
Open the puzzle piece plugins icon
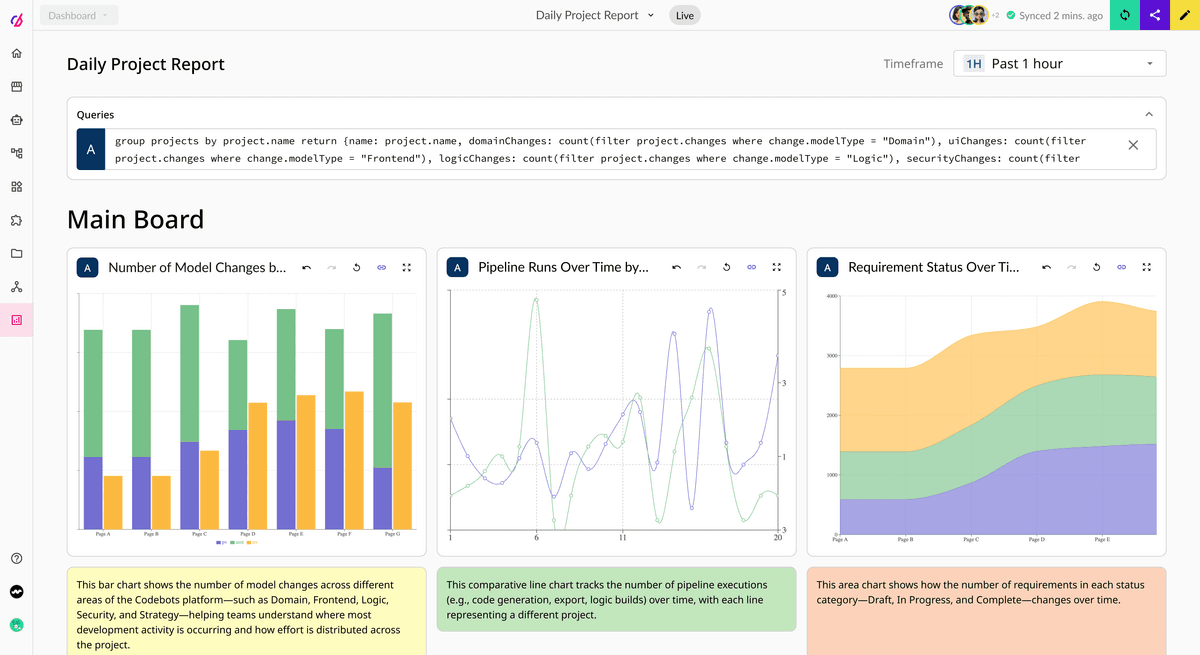[x=16, y=220]
